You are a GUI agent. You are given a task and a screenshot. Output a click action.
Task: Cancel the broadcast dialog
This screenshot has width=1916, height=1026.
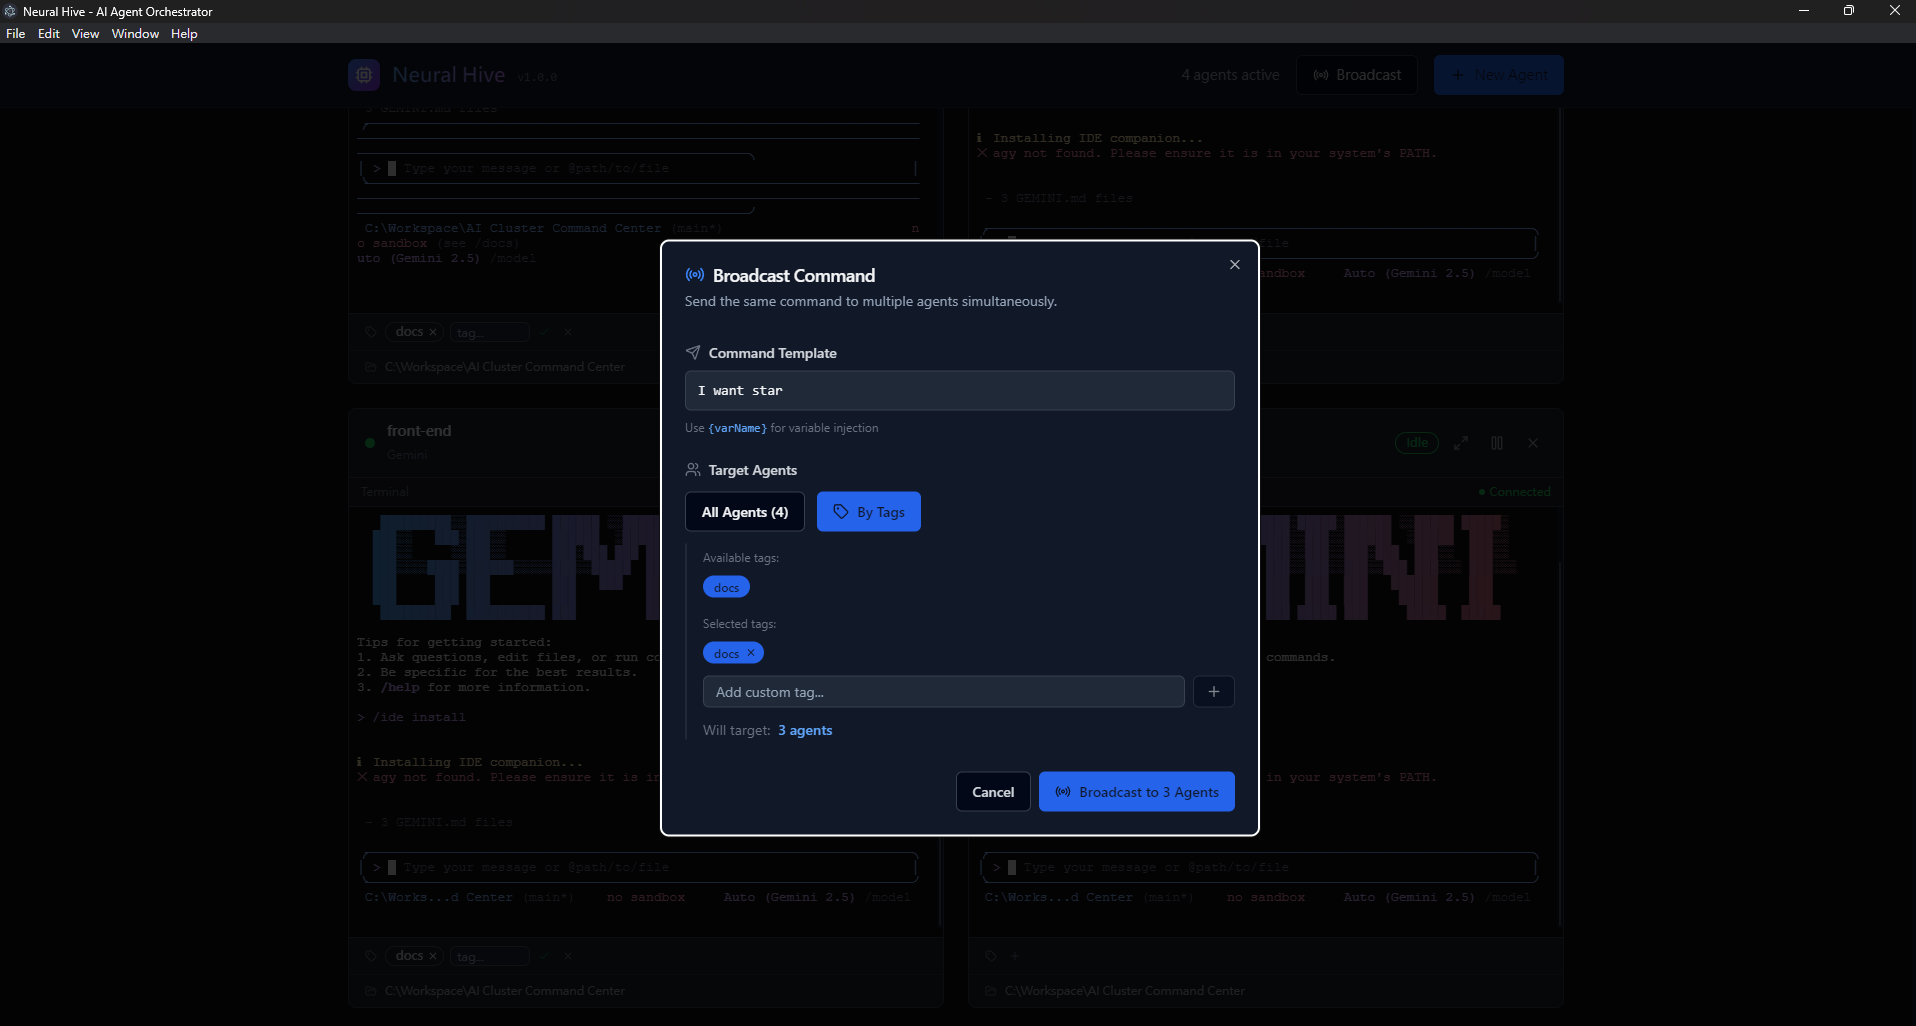point(993,792)
